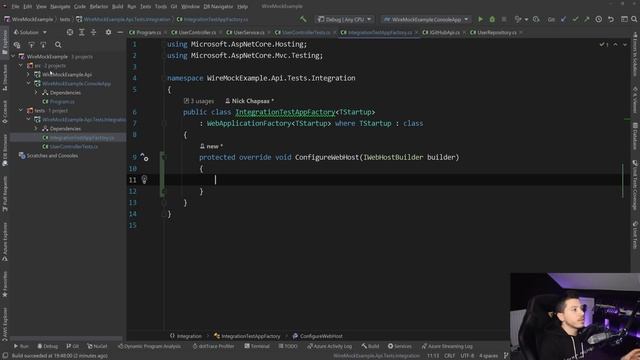The height and width of the screenshot is (360, 640).
Task: Build solution using the hammer icon
Action: 303,19
